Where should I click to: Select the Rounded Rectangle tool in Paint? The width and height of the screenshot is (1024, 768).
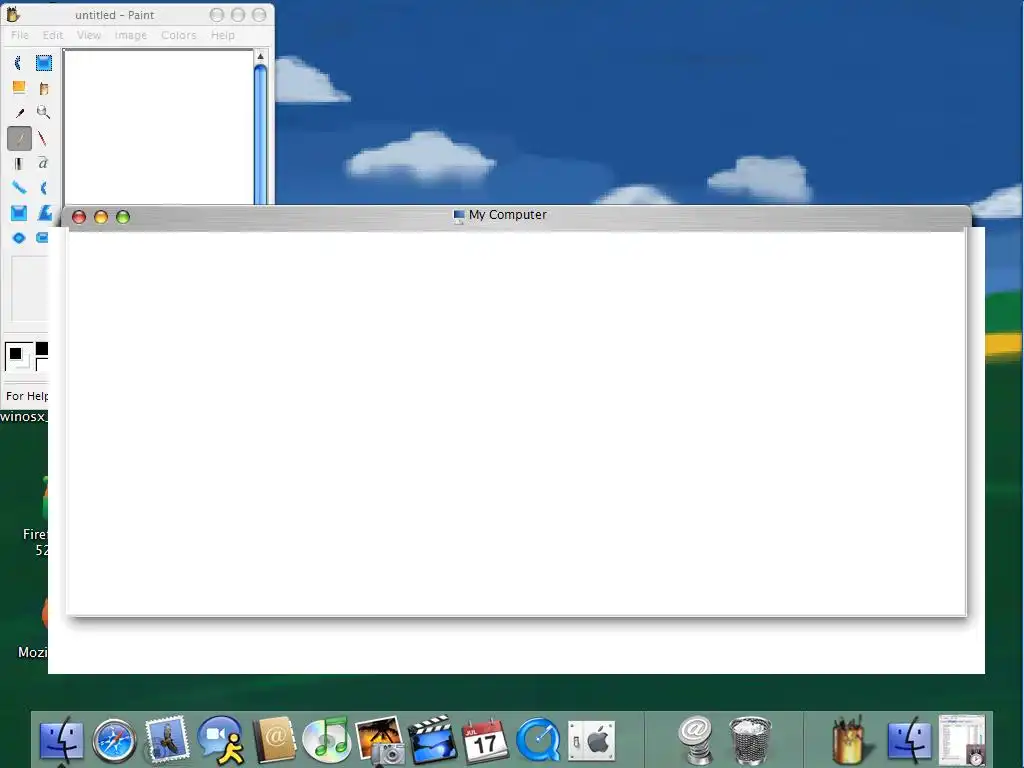click(x=42, y=238)
